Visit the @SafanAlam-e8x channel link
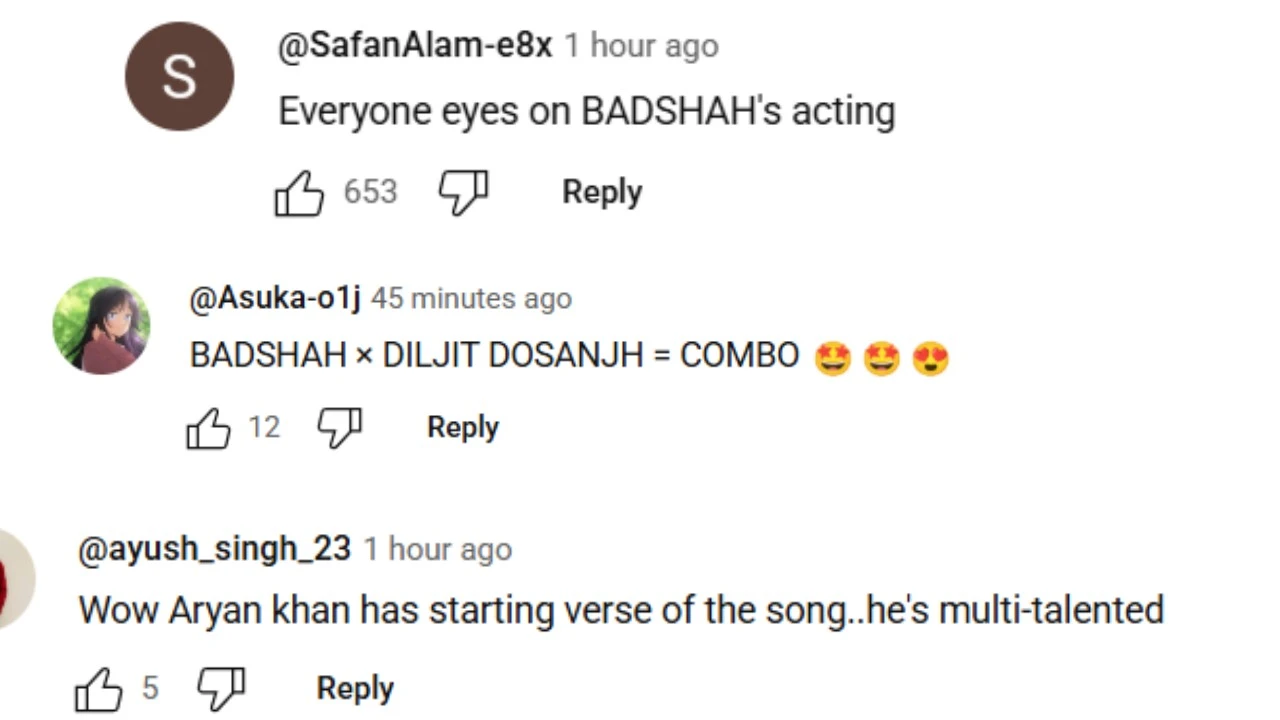The height and width of the screenshot is (720, 1280). (x=415, y=46)
